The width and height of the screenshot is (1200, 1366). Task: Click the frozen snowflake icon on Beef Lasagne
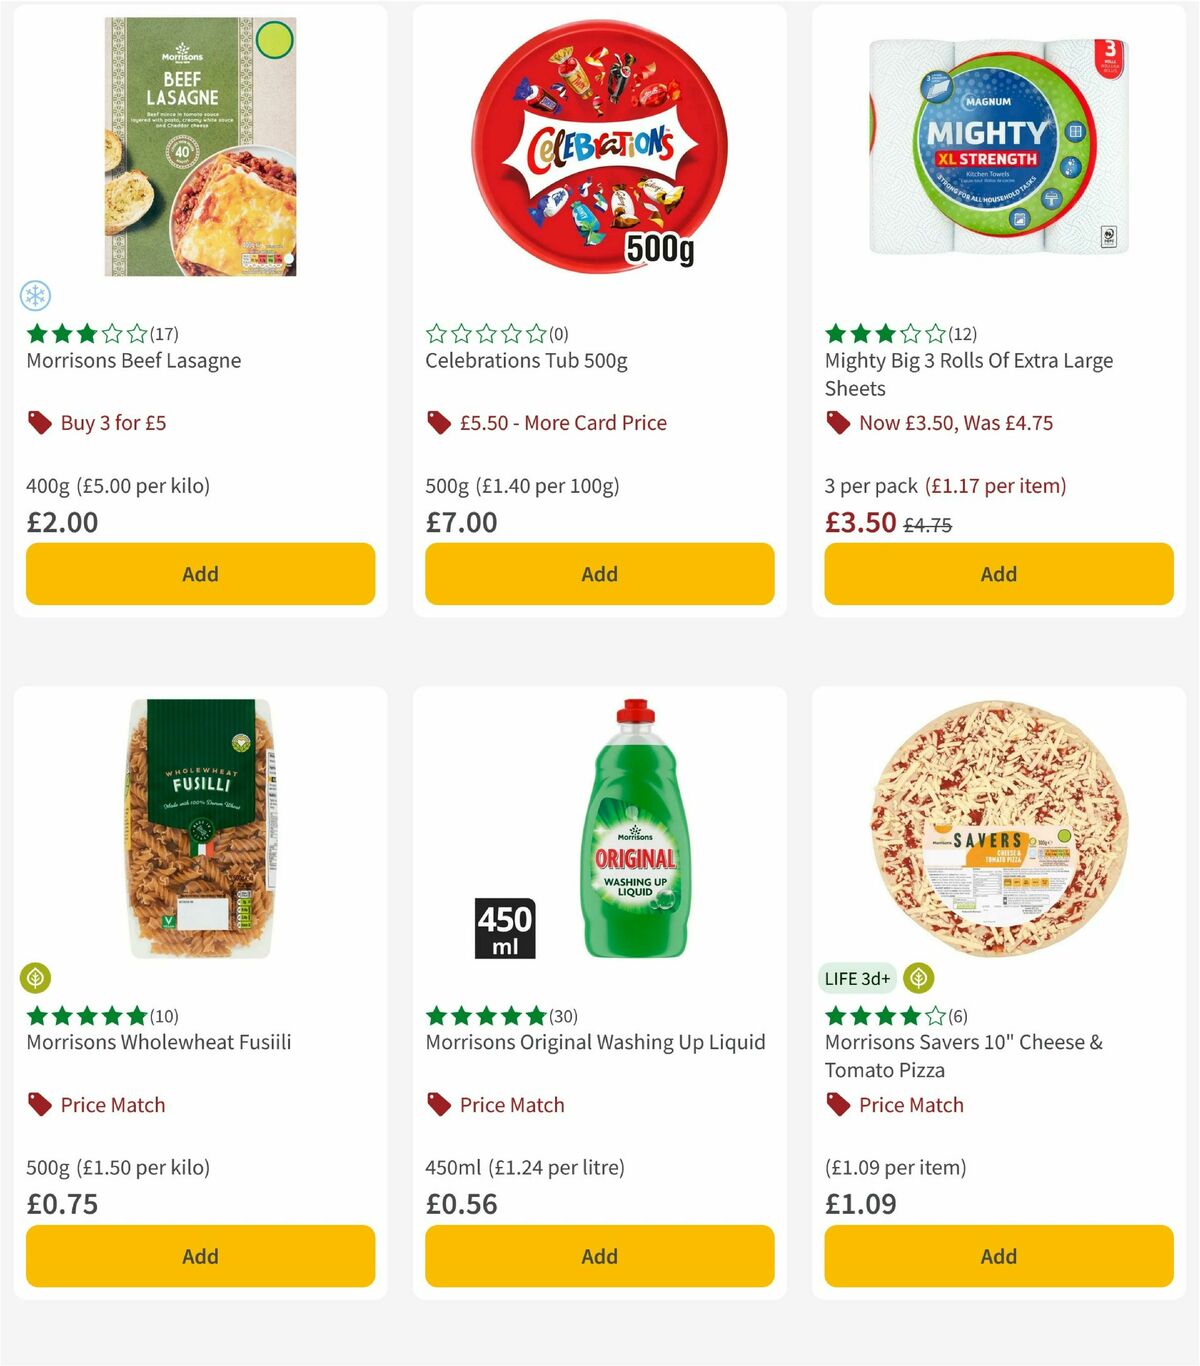point(36,297)
